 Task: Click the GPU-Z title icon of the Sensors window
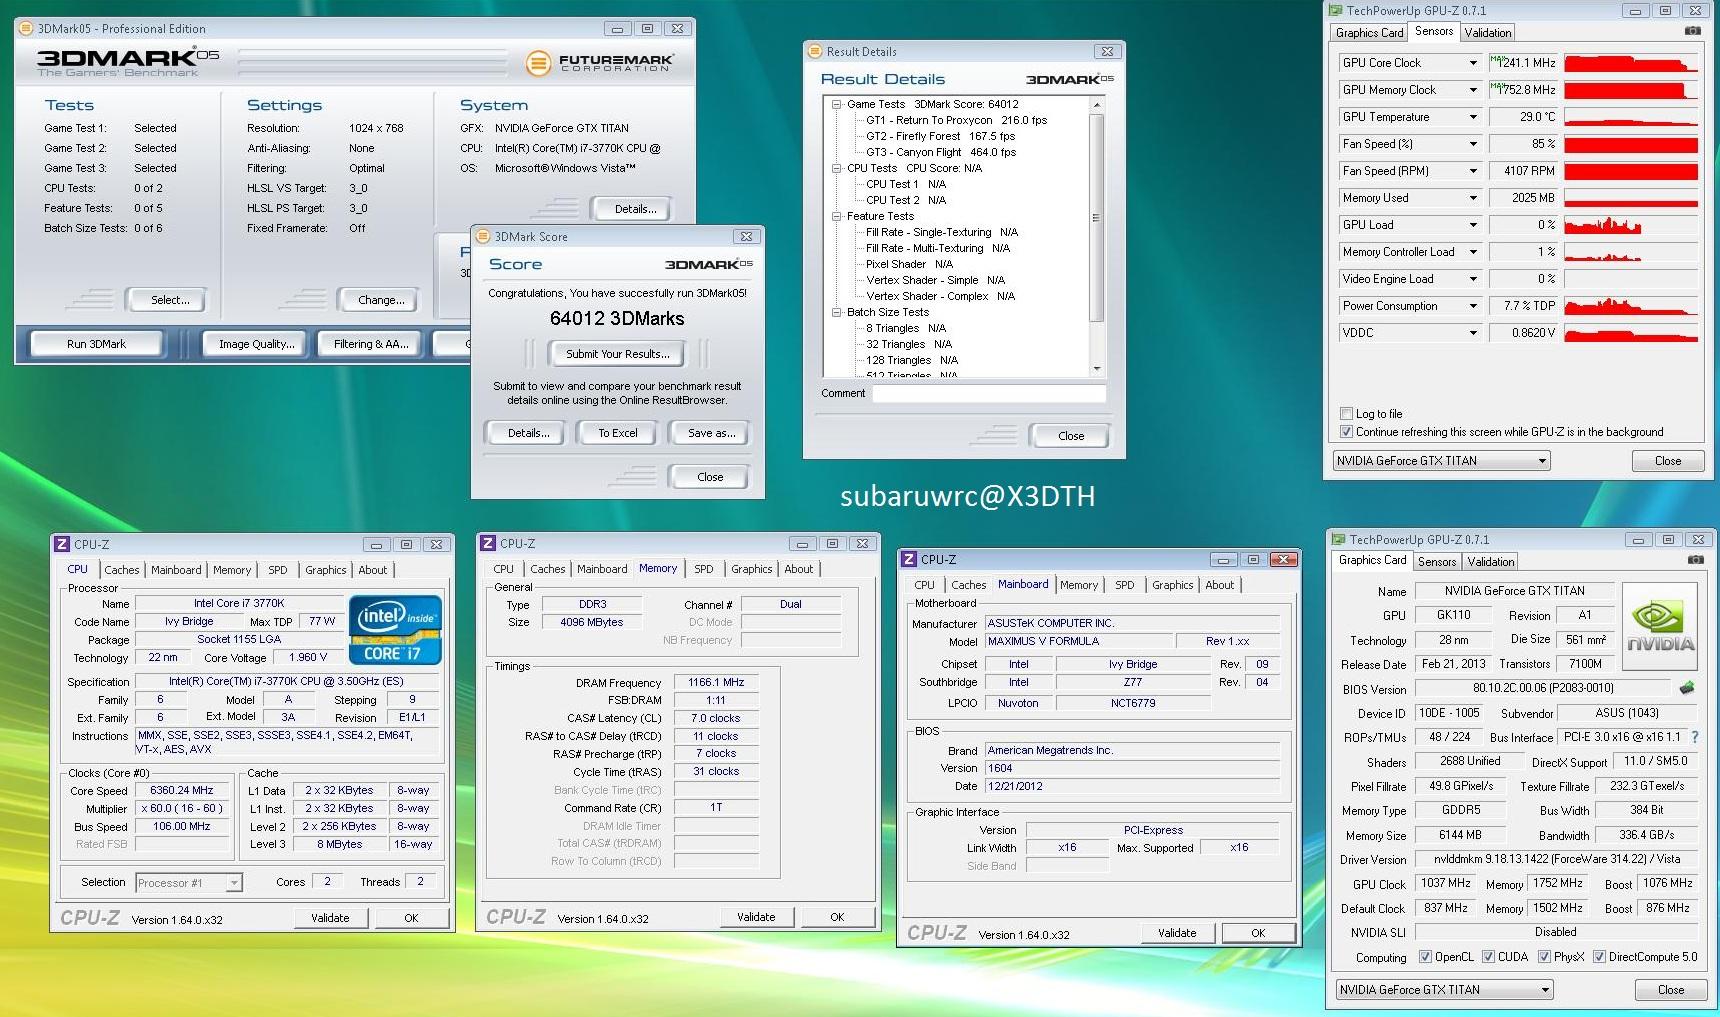coord(1335,10)
